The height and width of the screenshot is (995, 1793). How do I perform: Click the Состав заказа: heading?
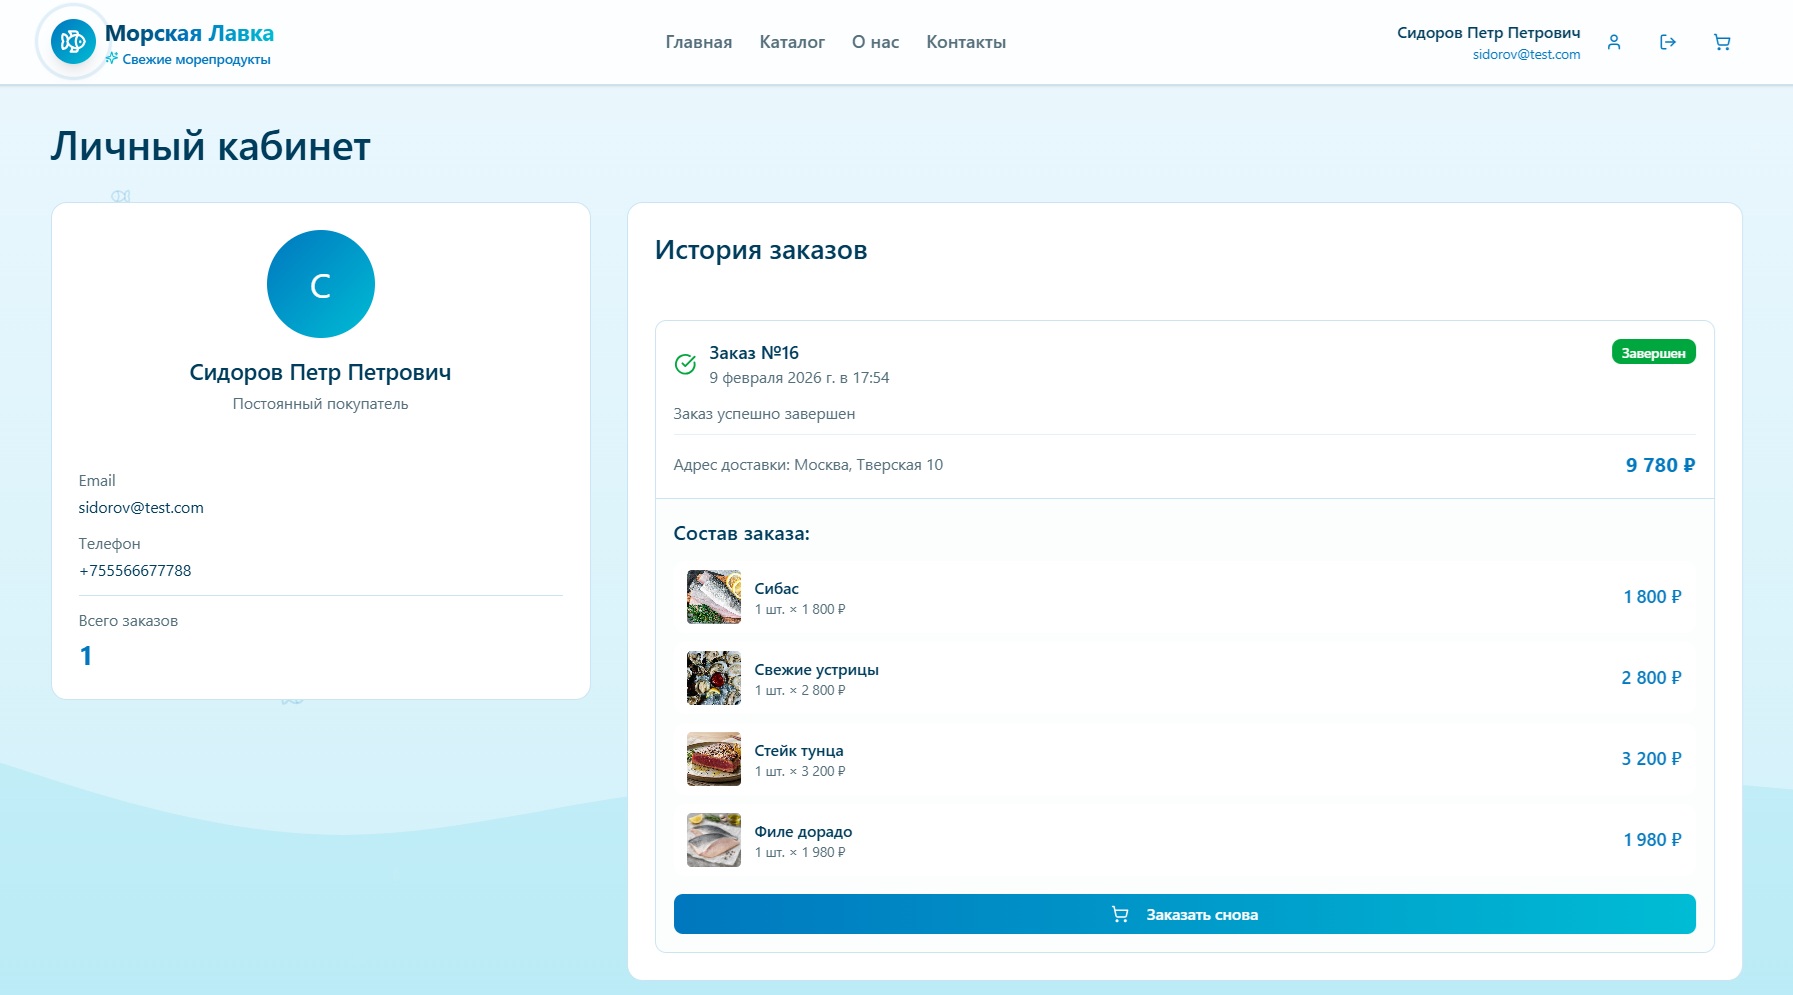tap(742, 534)
